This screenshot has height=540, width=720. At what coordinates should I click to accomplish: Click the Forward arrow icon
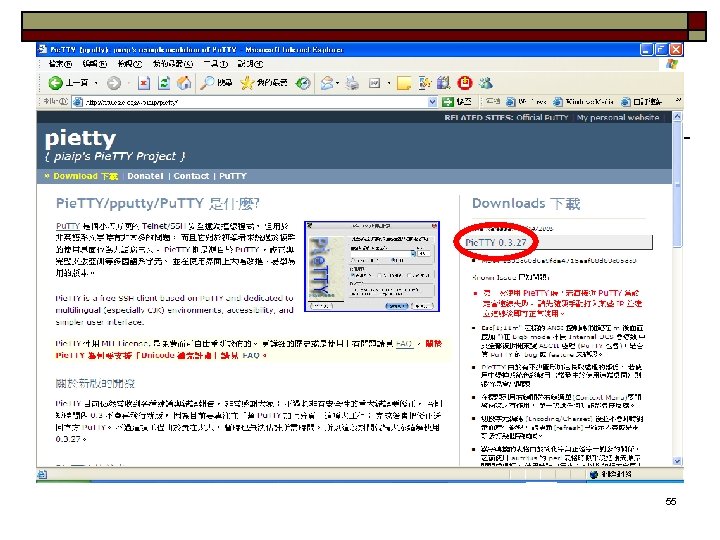click(114, 83)
